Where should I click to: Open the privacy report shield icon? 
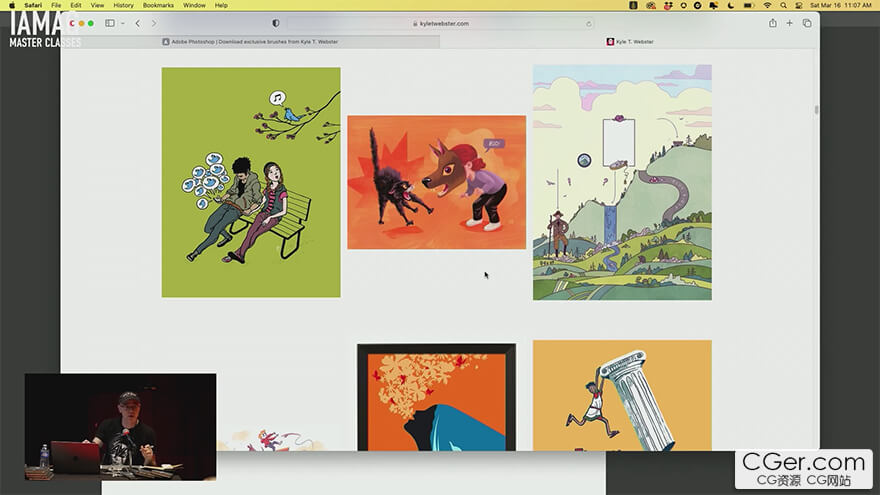(276, 24)
